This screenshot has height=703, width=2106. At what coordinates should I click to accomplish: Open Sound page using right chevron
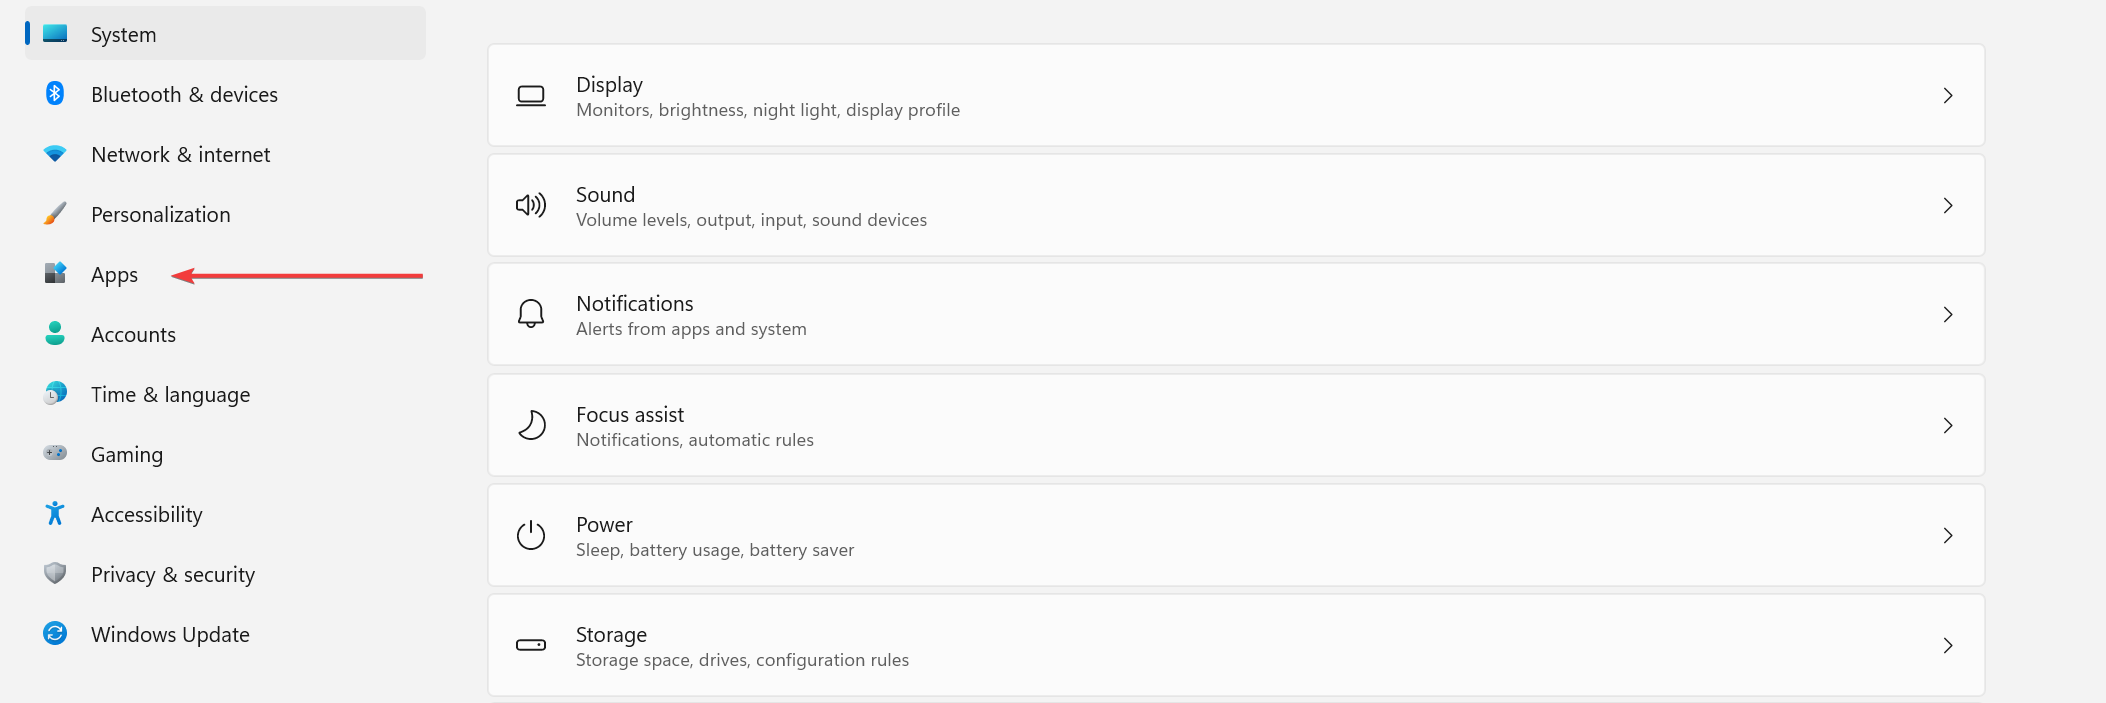point(1948,205)
